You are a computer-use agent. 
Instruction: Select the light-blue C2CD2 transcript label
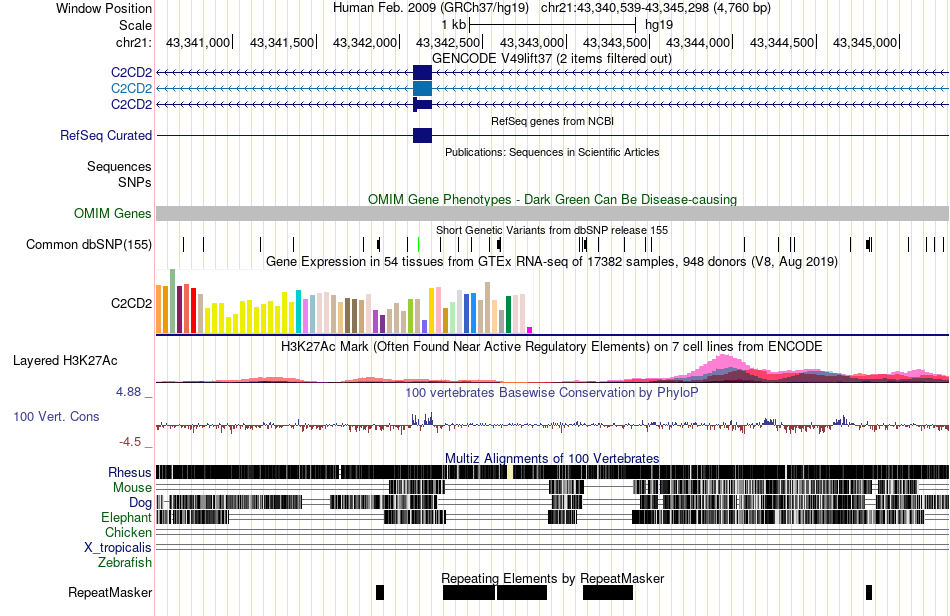[x=131, y=88]
